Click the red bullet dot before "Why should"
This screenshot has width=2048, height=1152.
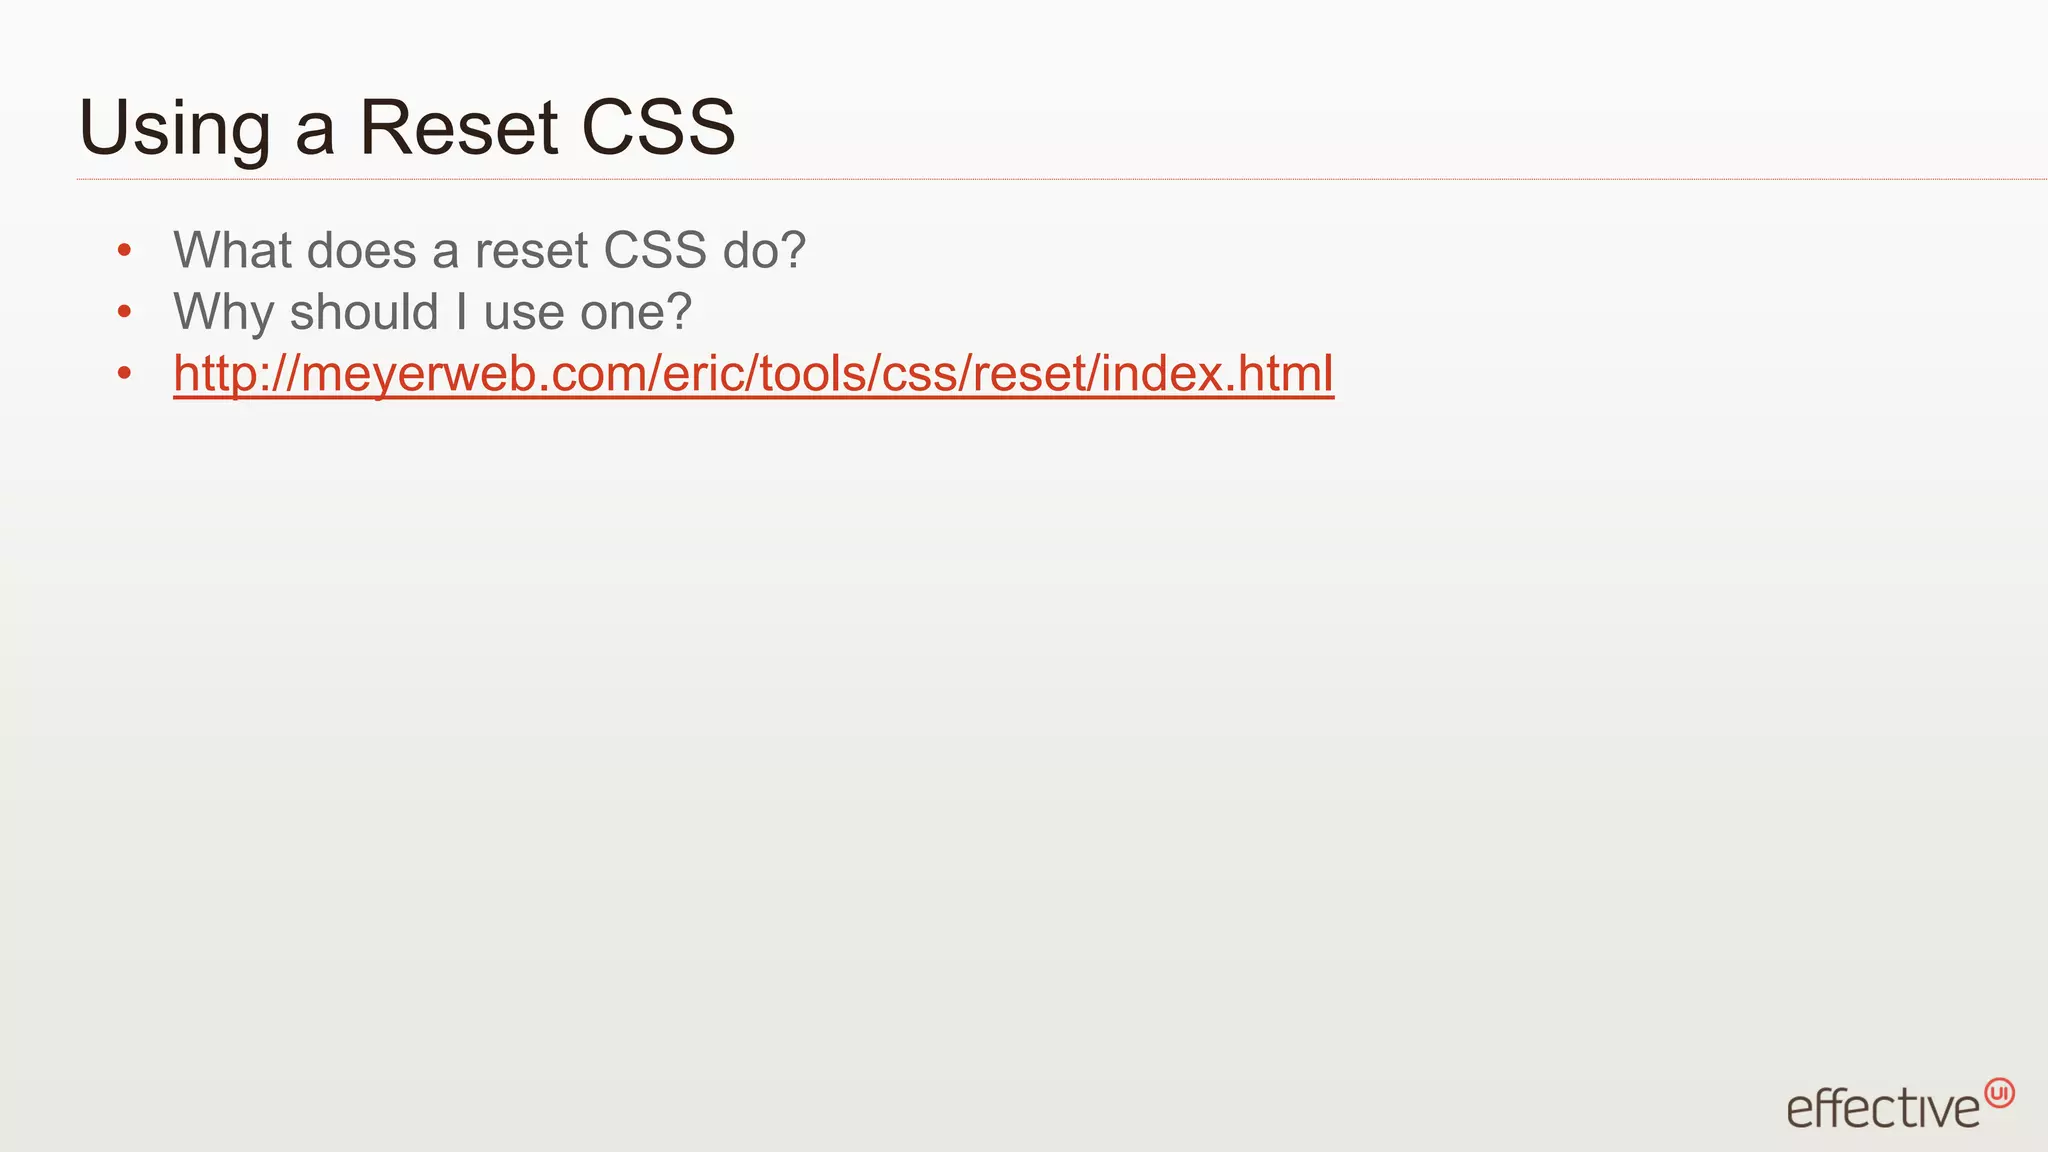click(x=124, y=313)
